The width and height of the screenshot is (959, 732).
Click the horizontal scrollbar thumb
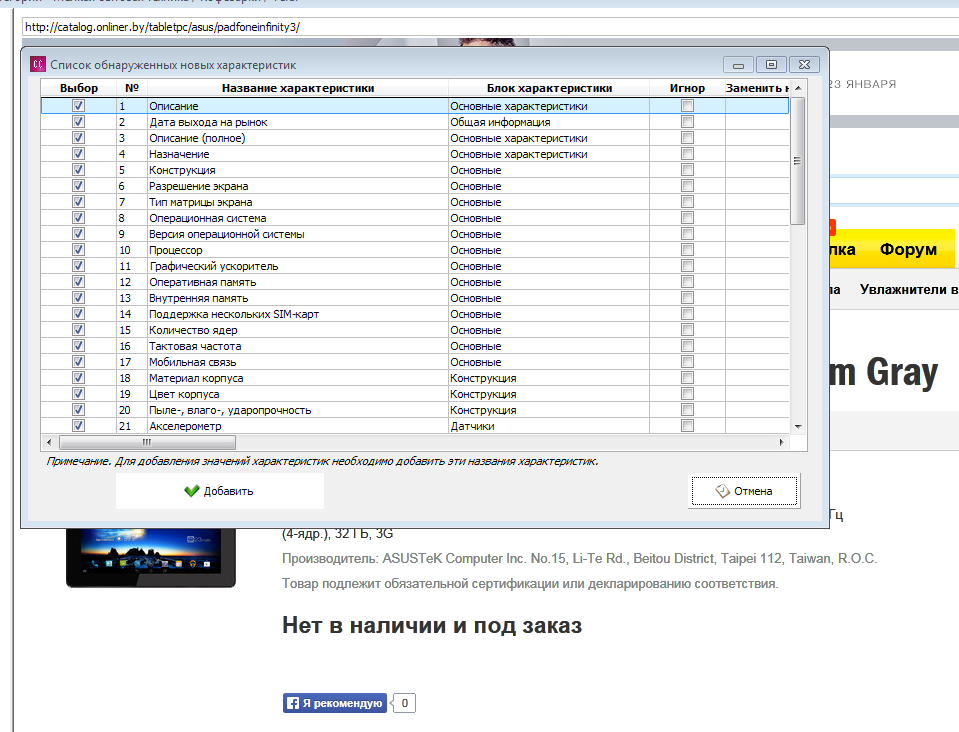point(147,442)
